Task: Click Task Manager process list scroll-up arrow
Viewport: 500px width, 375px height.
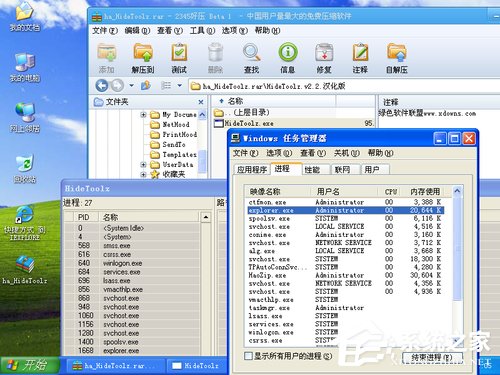Action: click(457, 191)
